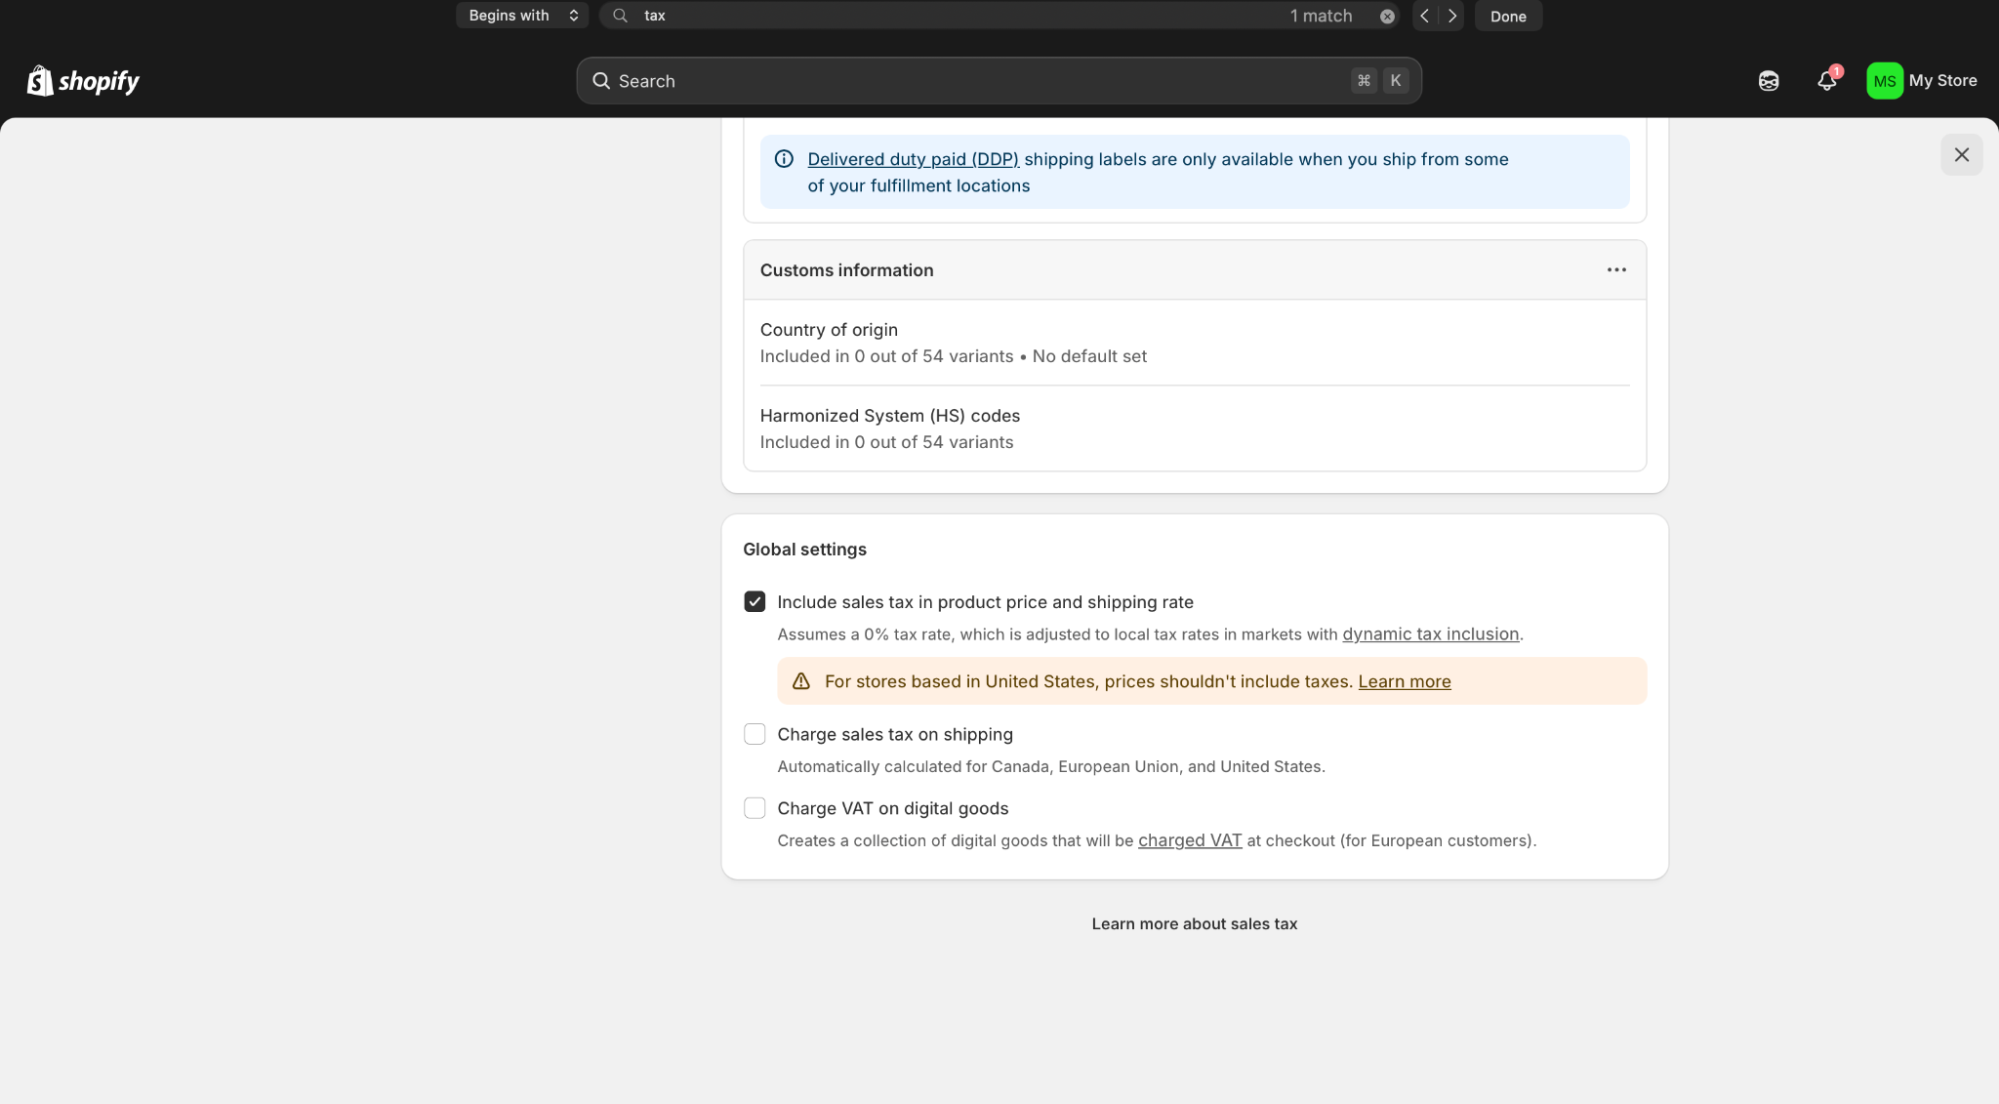Go to previous find match

1424,16
